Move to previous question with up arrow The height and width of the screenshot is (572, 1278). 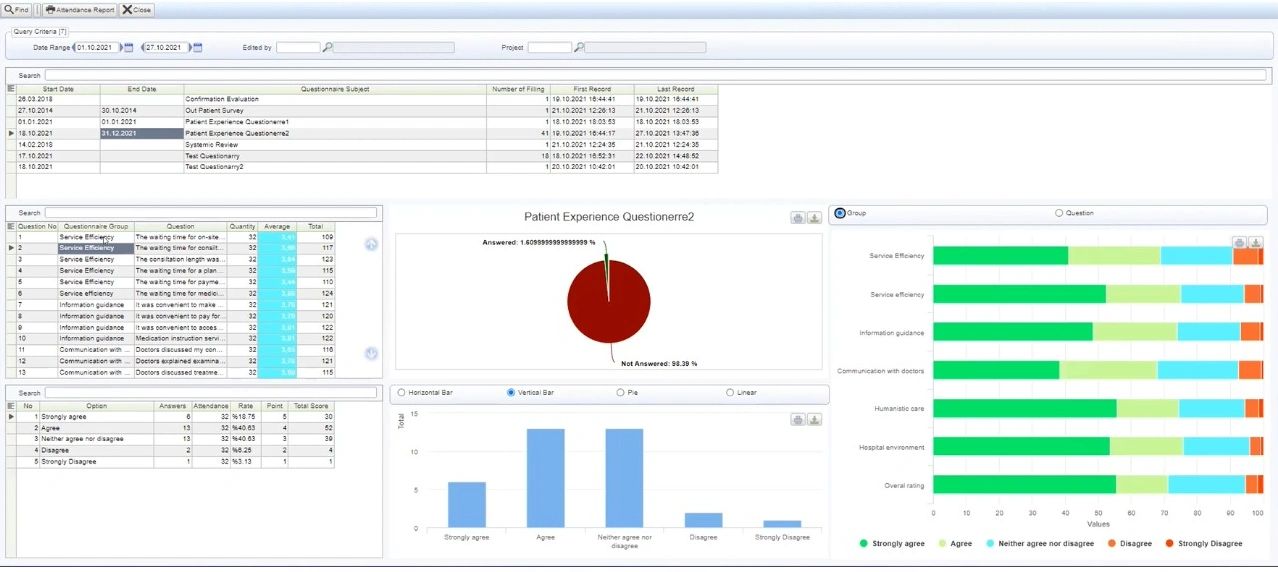click(371, 244)
